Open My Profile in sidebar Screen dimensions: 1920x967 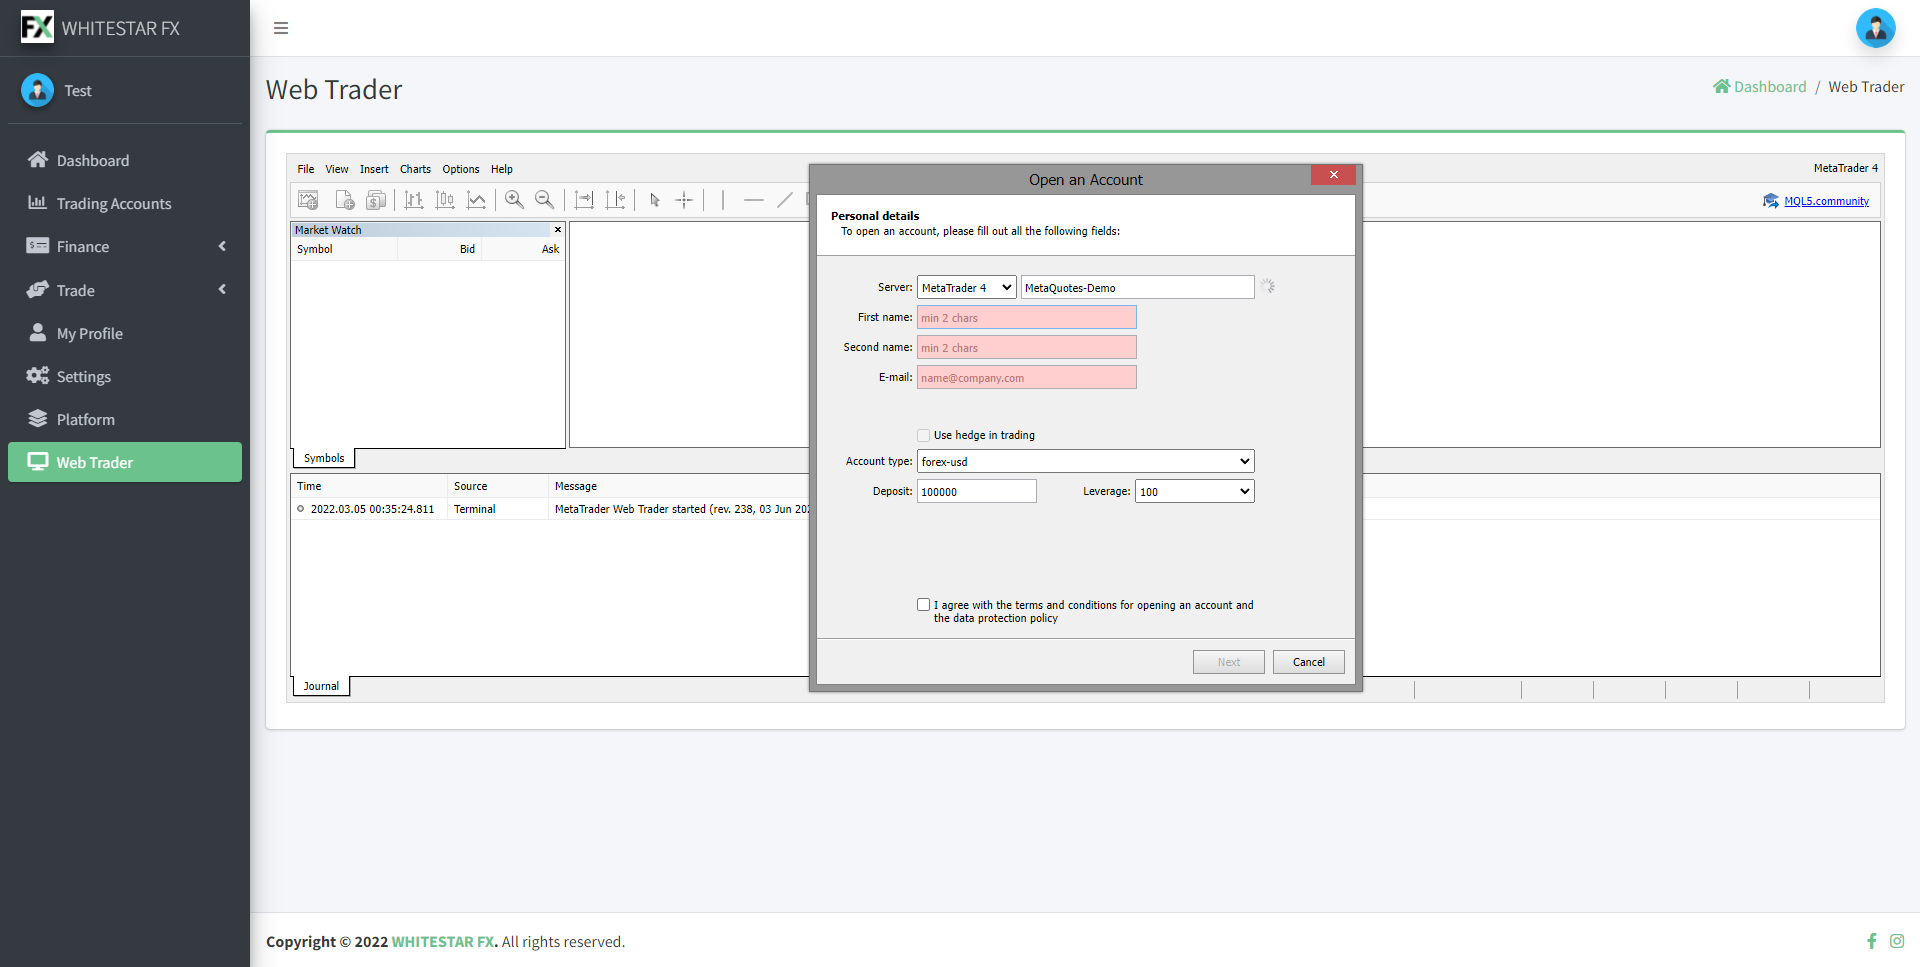click(x=125, y=333)
